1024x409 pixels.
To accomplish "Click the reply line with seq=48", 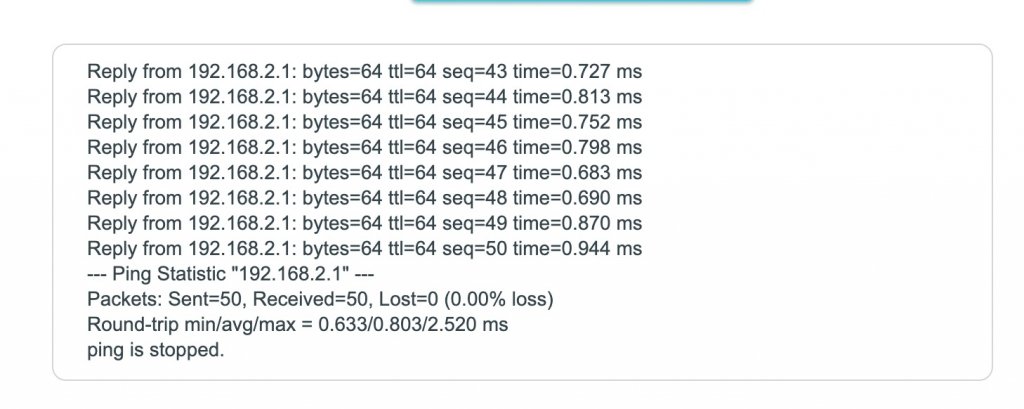I will click(364, 197).
